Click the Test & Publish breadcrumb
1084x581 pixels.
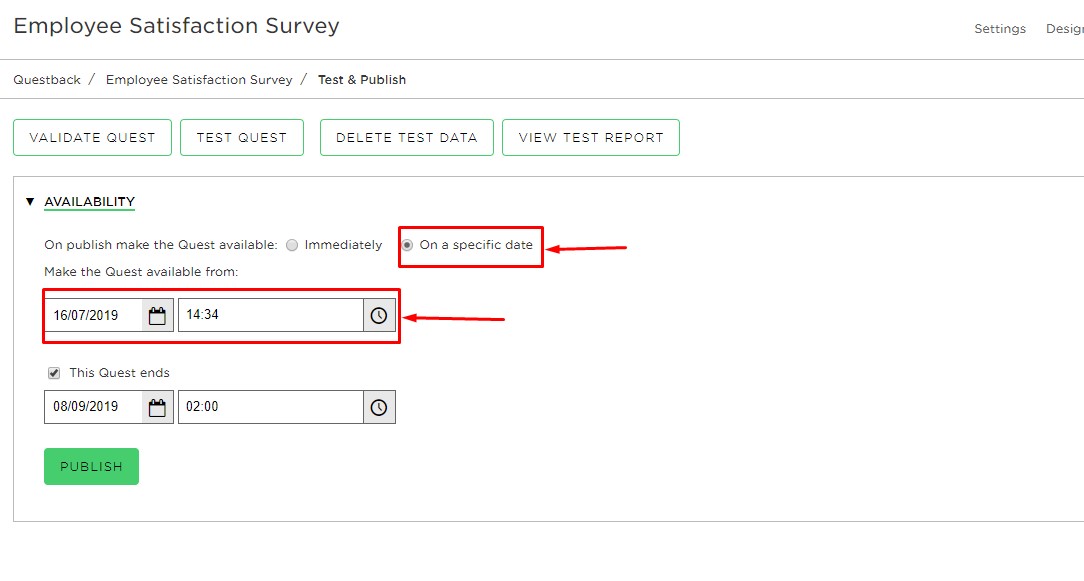[x=362, y=80]
